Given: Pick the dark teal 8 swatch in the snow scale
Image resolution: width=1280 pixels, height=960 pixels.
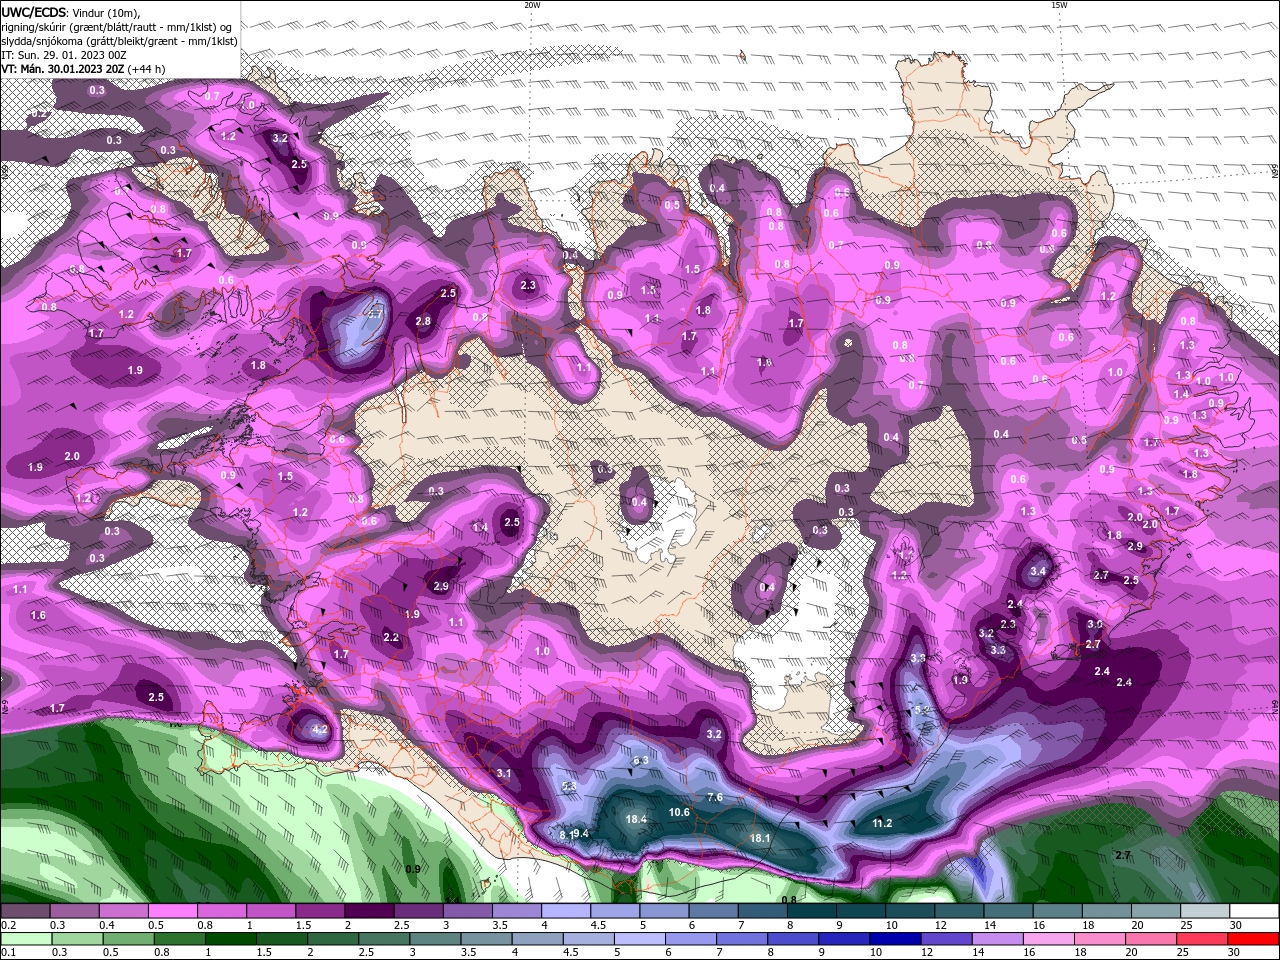Looking at the screenshot, I should click(812, 911).
